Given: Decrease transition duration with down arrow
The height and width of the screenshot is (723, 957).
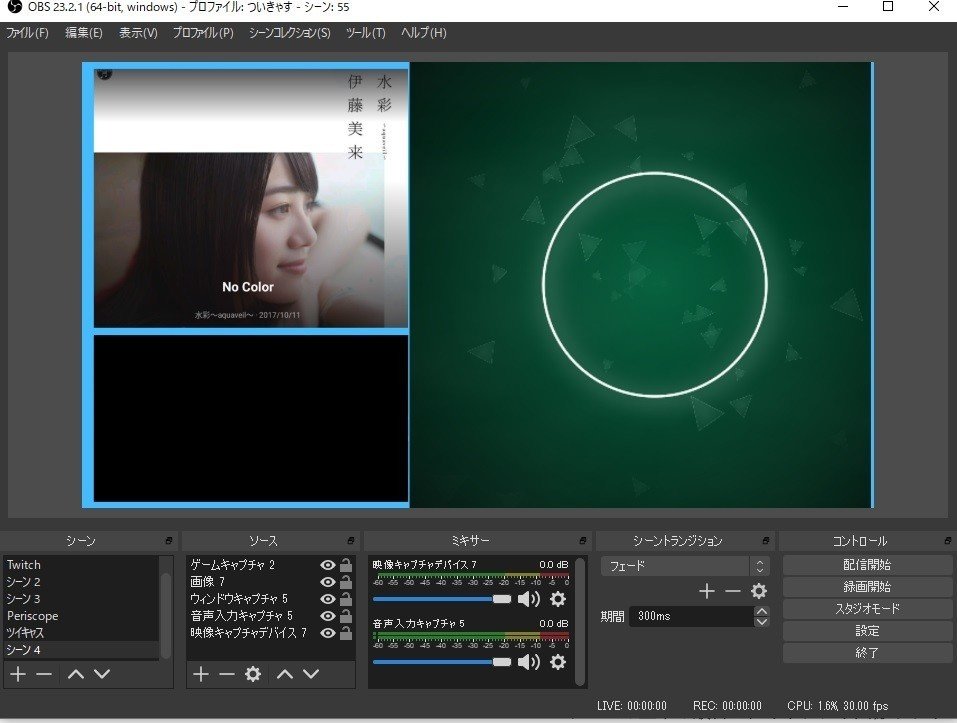Looking at the screenshot, I should pos(761,622).
